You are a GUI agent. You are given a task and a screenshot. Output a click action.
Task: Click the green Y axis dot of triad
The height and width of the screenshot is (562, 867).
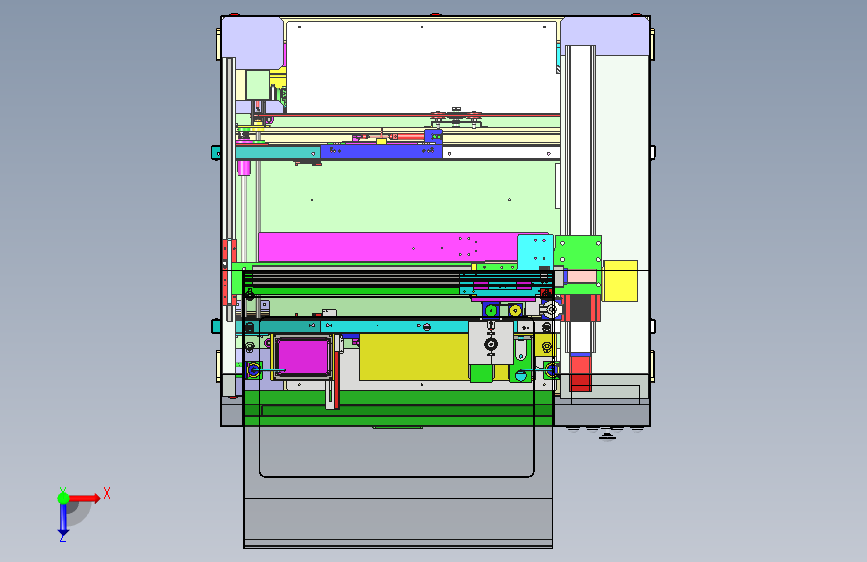63,498
